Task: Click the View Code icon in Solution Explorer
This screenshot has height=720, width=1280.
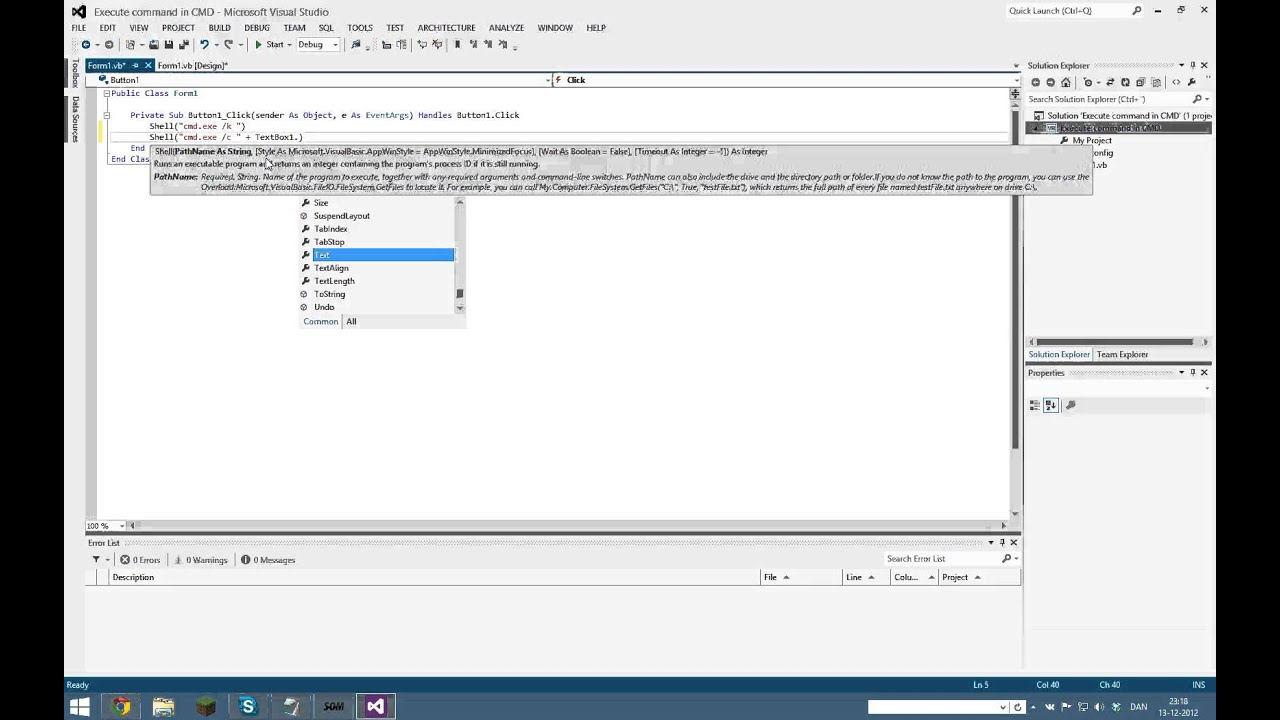Action: pyautogui.click(x=1176, y=83)
